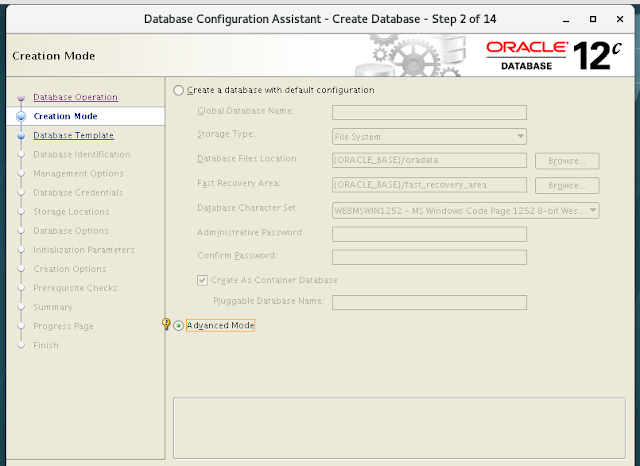This screenshot has width=640, height=466.
Task: Click the Database Files Location field
Action: tap(429, 160)
